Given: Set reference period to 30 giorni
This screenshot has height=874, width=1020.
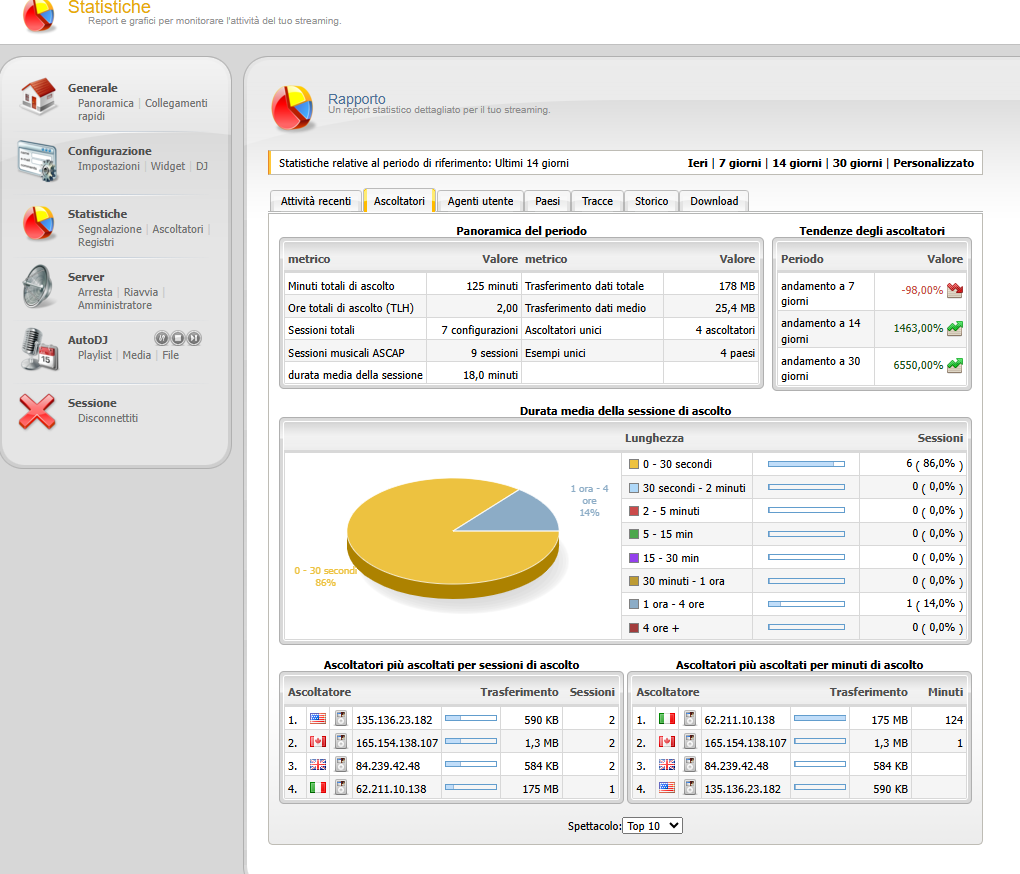Looking at the screenshot, I should 857,163.
